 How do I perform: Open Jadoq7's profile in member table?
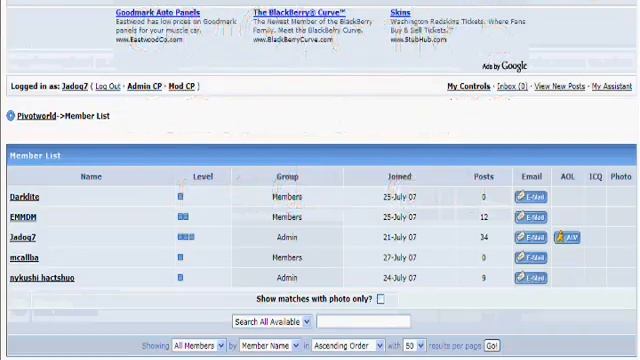[x=22, y=237]
